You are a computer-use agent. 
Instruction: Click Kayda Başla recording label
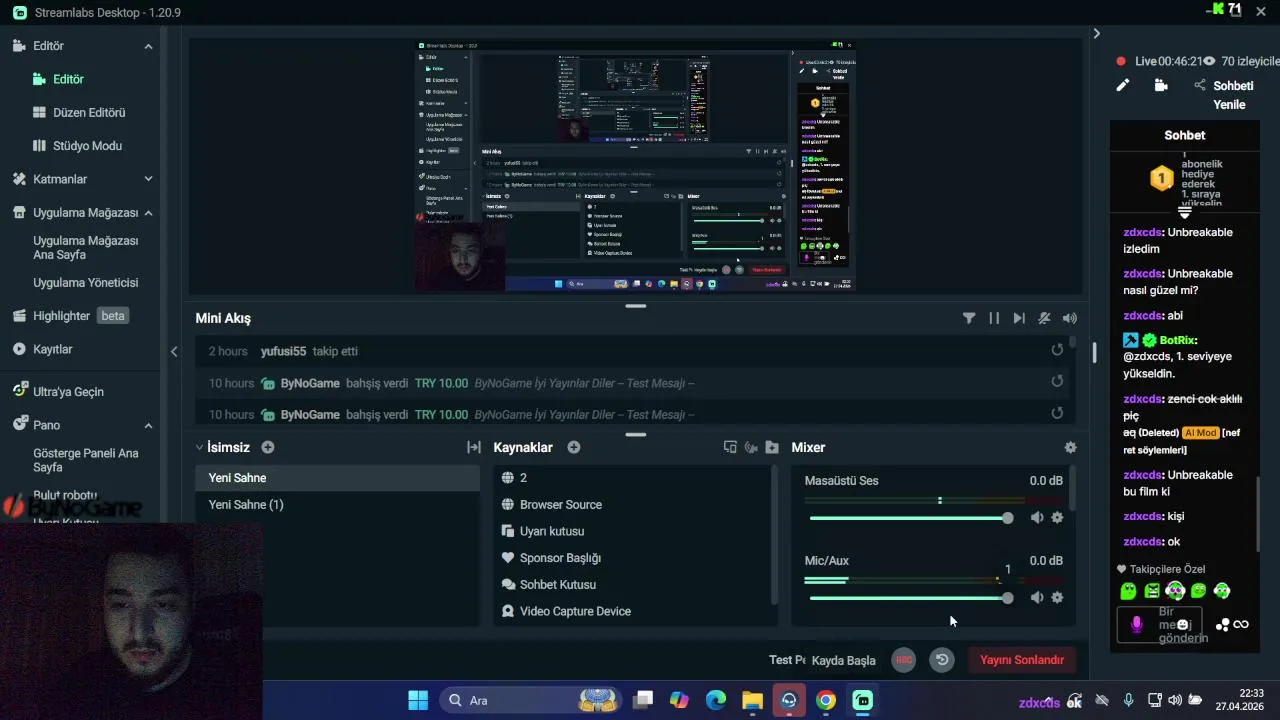(843, 660)
